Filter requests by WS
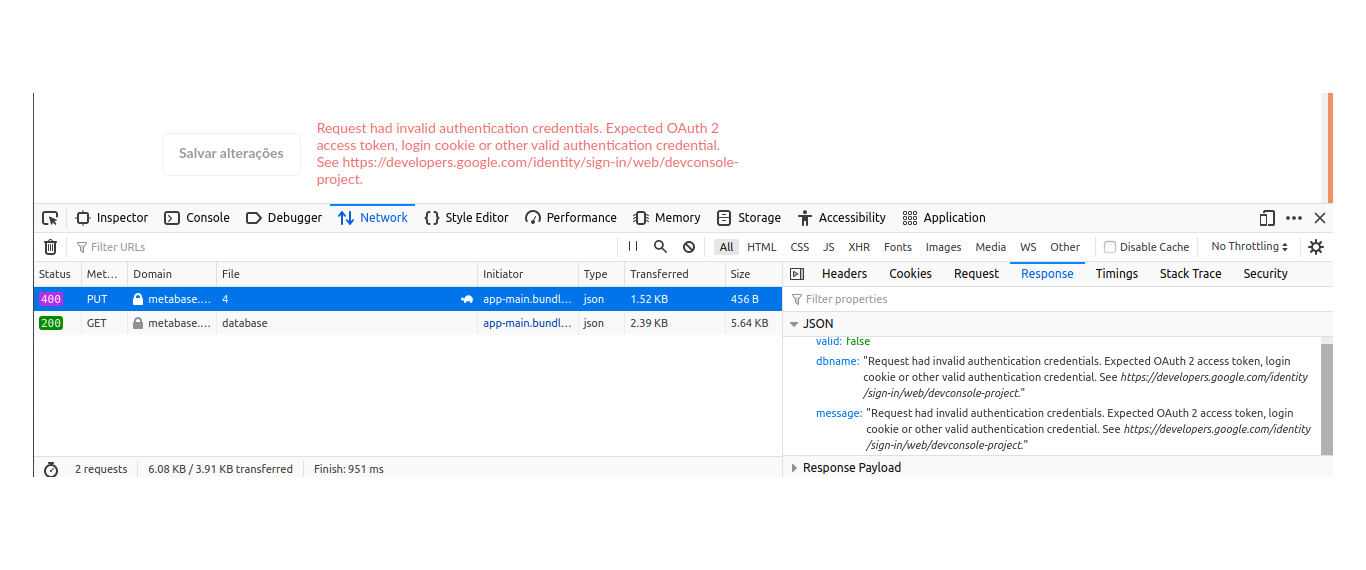The image size is (1366, 570). (1028, 247)
